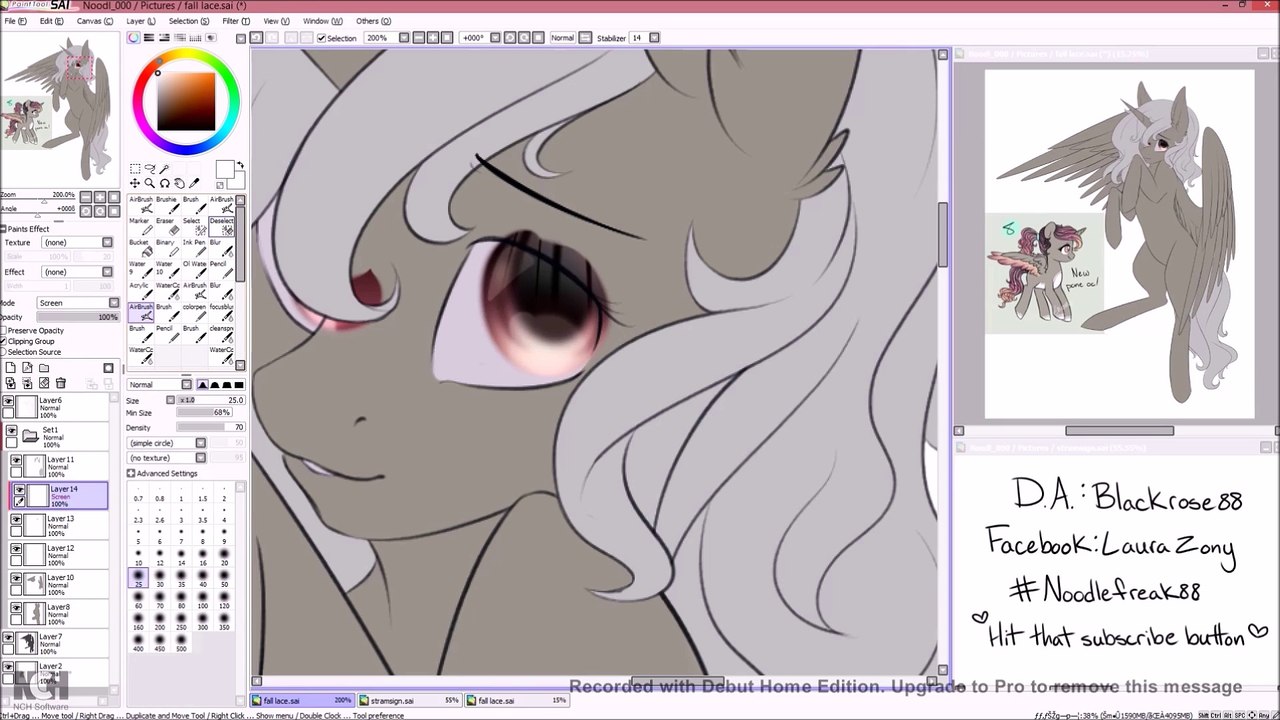Expand Advanced Settings
This screenshot has height=720, width=1280.
(x=162, y=473)
